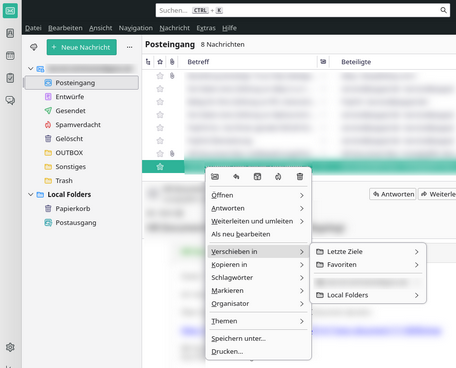Click the Weiterleiten button in message header
Image resolution: width=456 pixels, height=368 pixels.
tap(437, 194)
